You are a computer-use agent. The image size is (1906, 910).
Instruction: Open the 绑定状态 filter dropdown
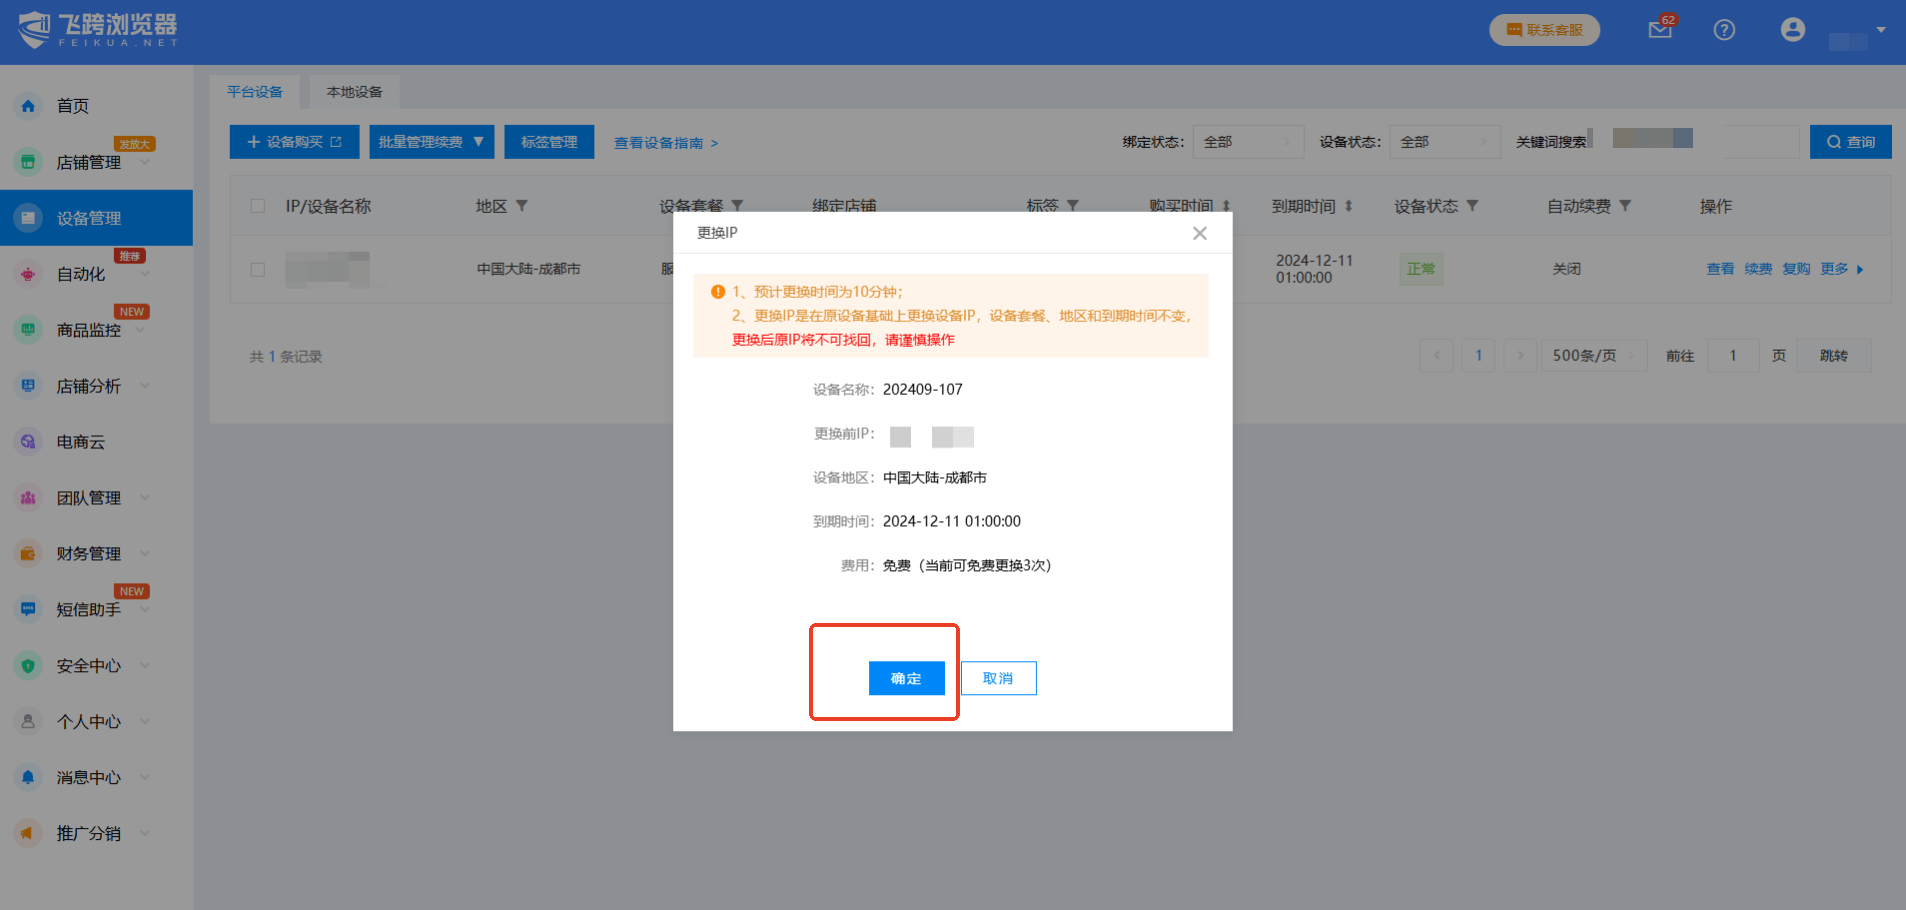1247,141
